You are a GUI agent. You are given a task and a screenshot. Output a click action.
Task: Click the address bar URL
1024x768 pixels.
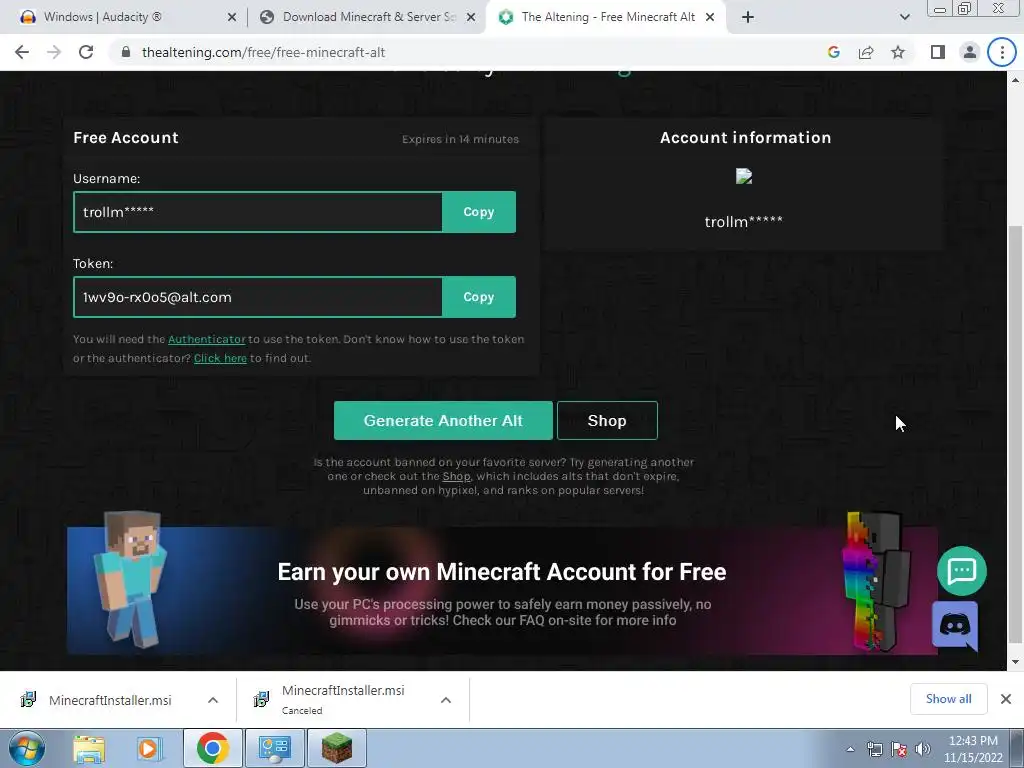coord(263,52)
